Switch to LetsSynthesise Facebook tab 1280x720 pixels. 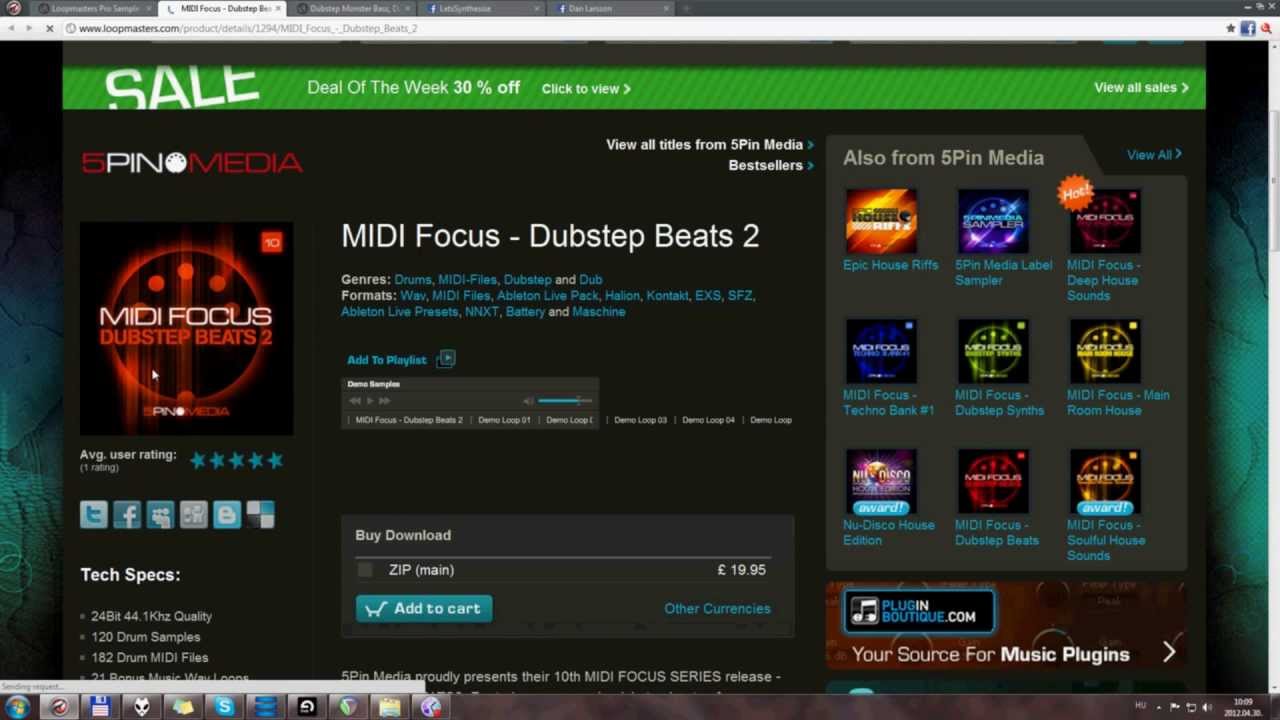478,8
